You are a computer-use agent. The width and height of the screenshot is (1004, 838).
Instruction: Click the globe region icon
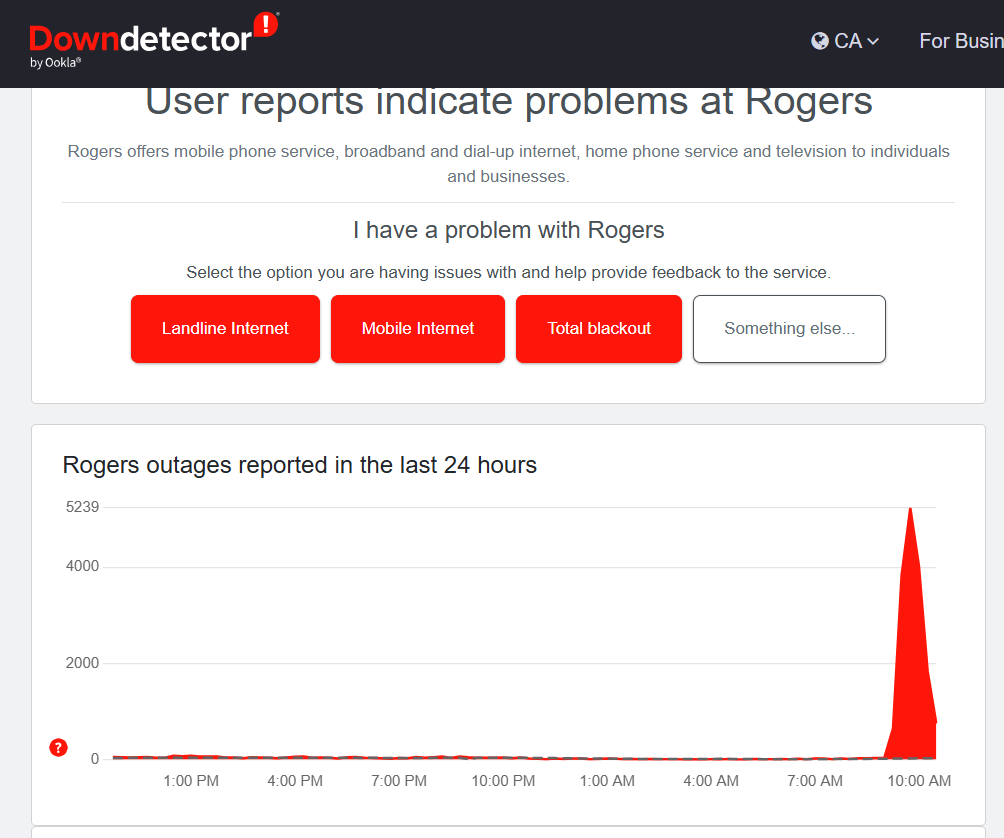tap(820, 41)
